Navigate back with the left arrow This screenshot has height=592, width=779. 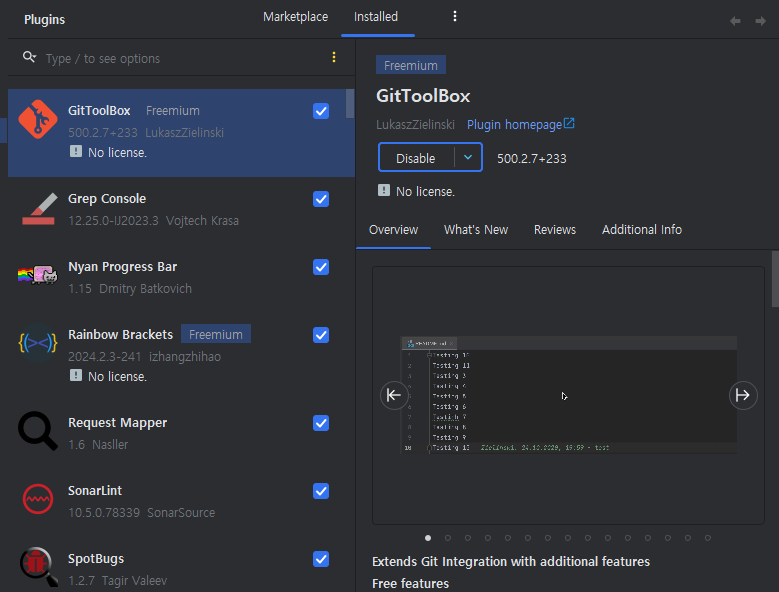coord(735,21)
